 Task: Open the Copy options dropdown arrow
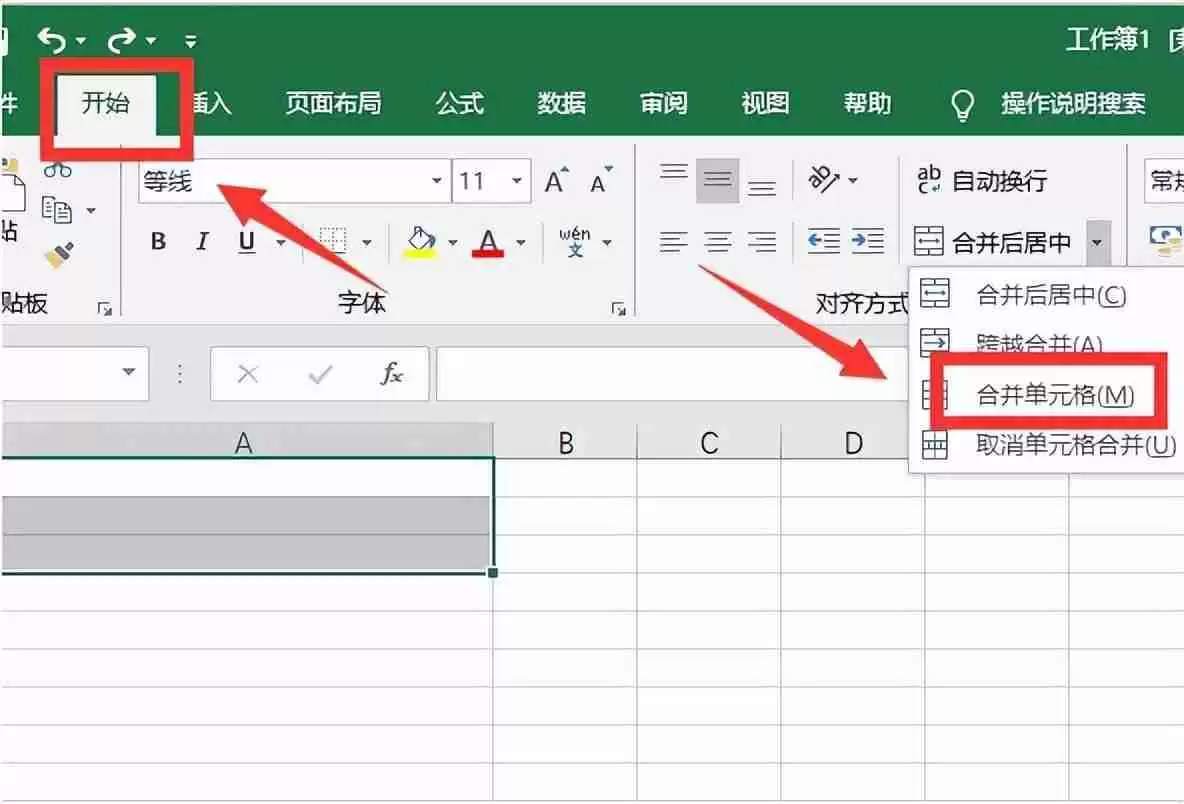[91, 210]
